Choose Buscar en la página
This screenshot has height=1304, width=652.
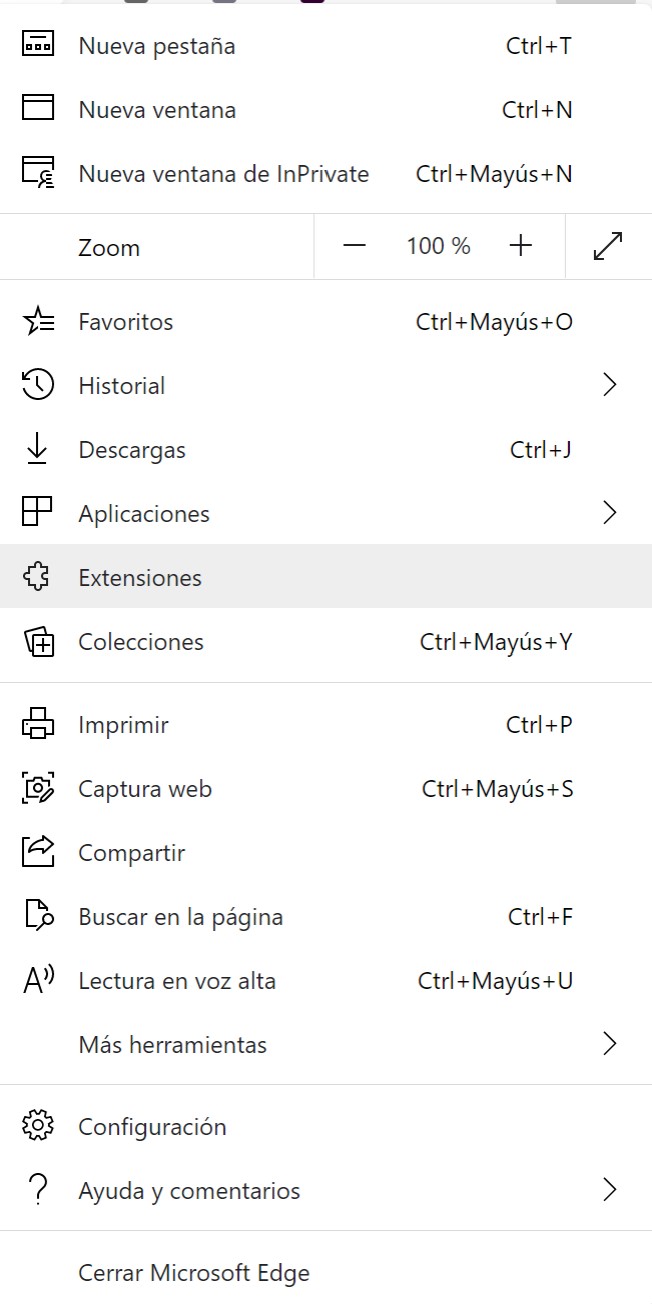coord(326,917)
